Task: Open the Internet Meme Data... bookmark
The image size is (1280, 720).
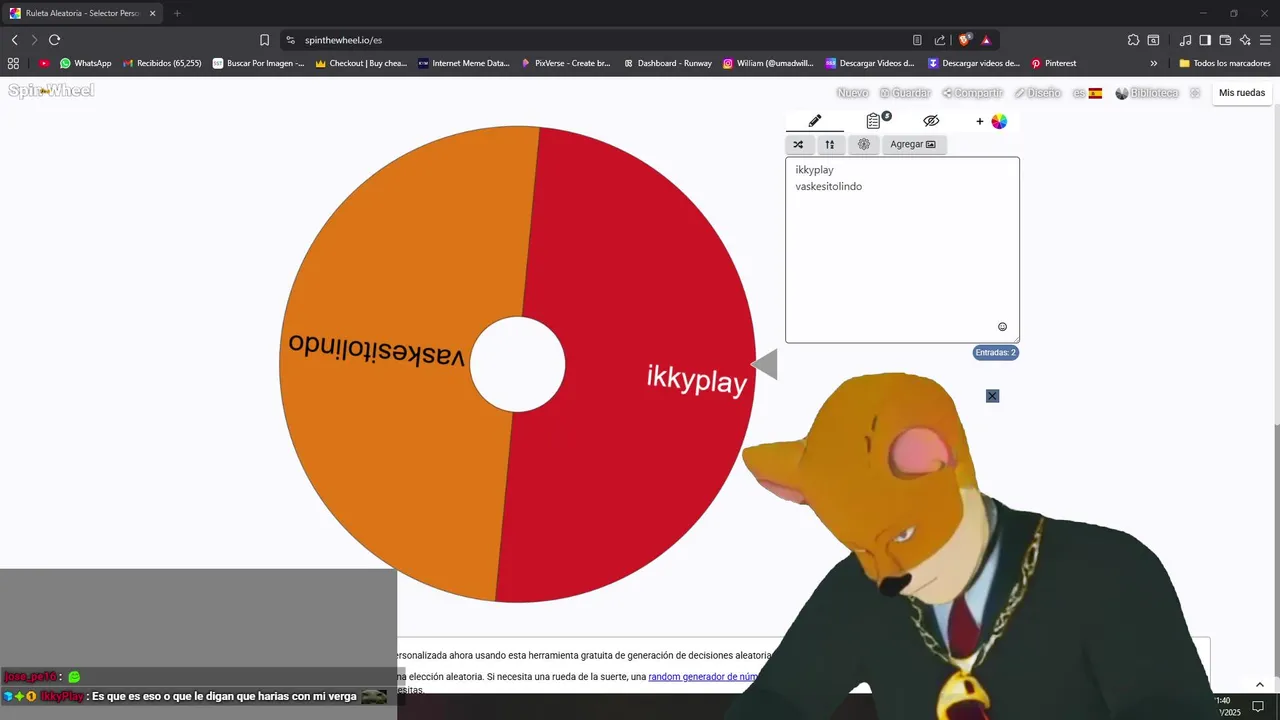Action: pyautogui.click(x=464, y=63)
